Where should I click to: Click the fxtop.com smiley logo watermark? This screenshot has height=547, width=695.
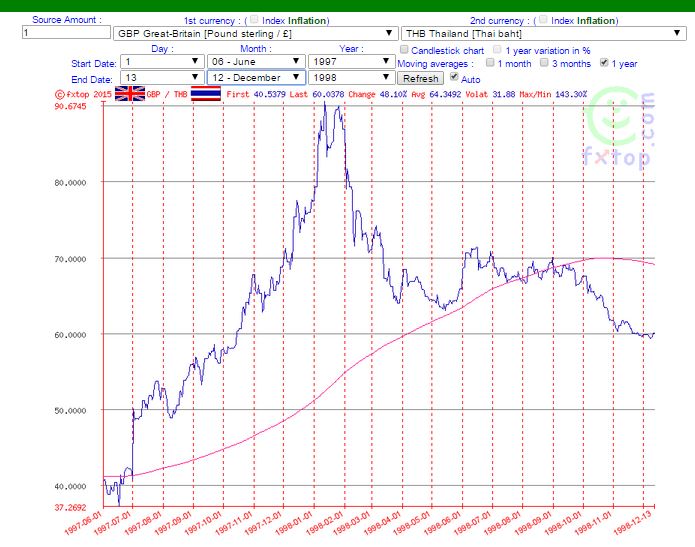619,129
